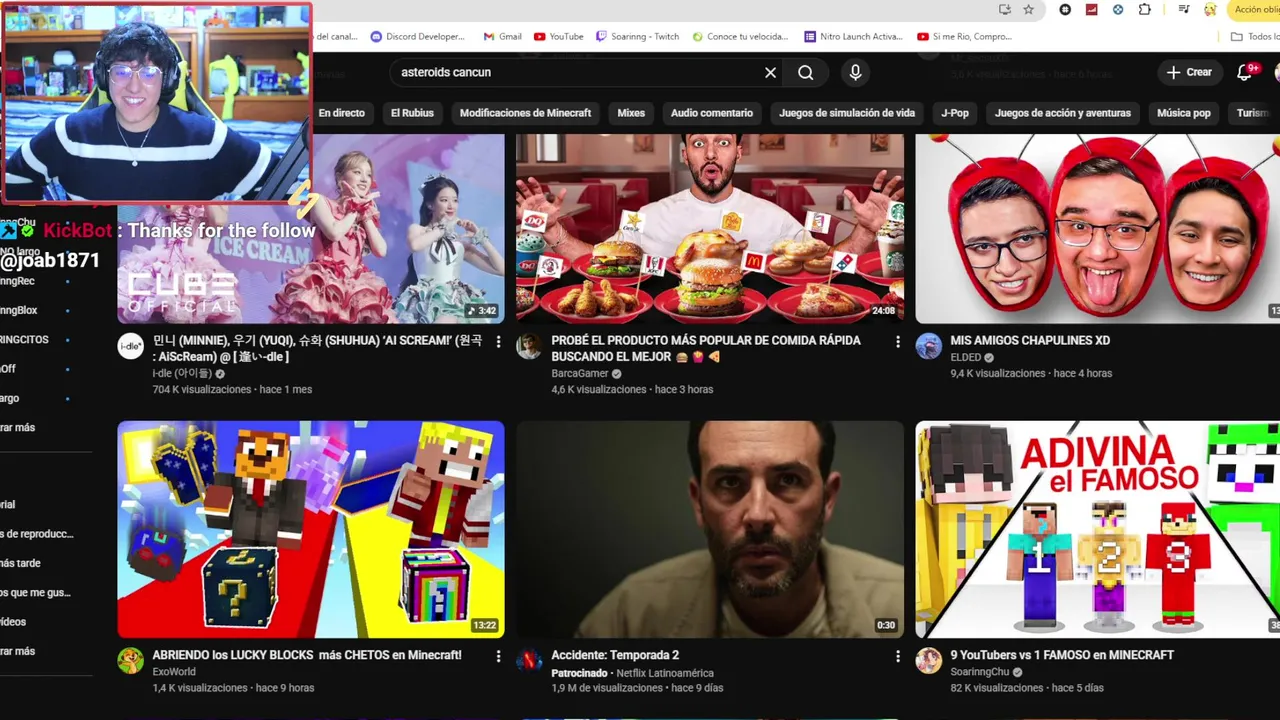Viewport: 1280px width, 720px height.
Task: Open the notifications bell
Action: tap(1245, 72)
